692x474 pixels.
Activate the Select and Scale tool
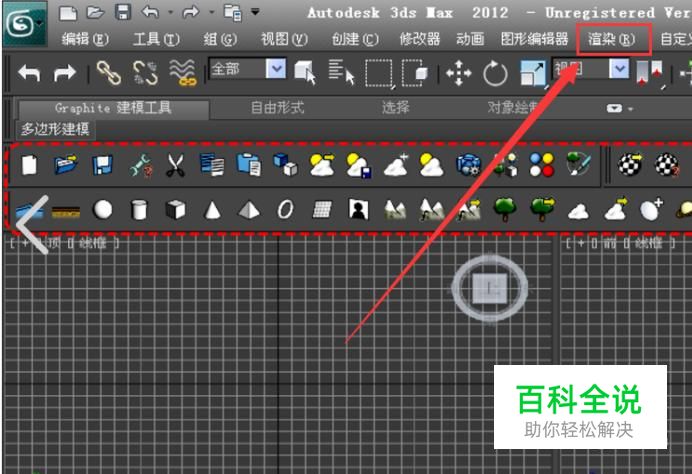point(533,73)
